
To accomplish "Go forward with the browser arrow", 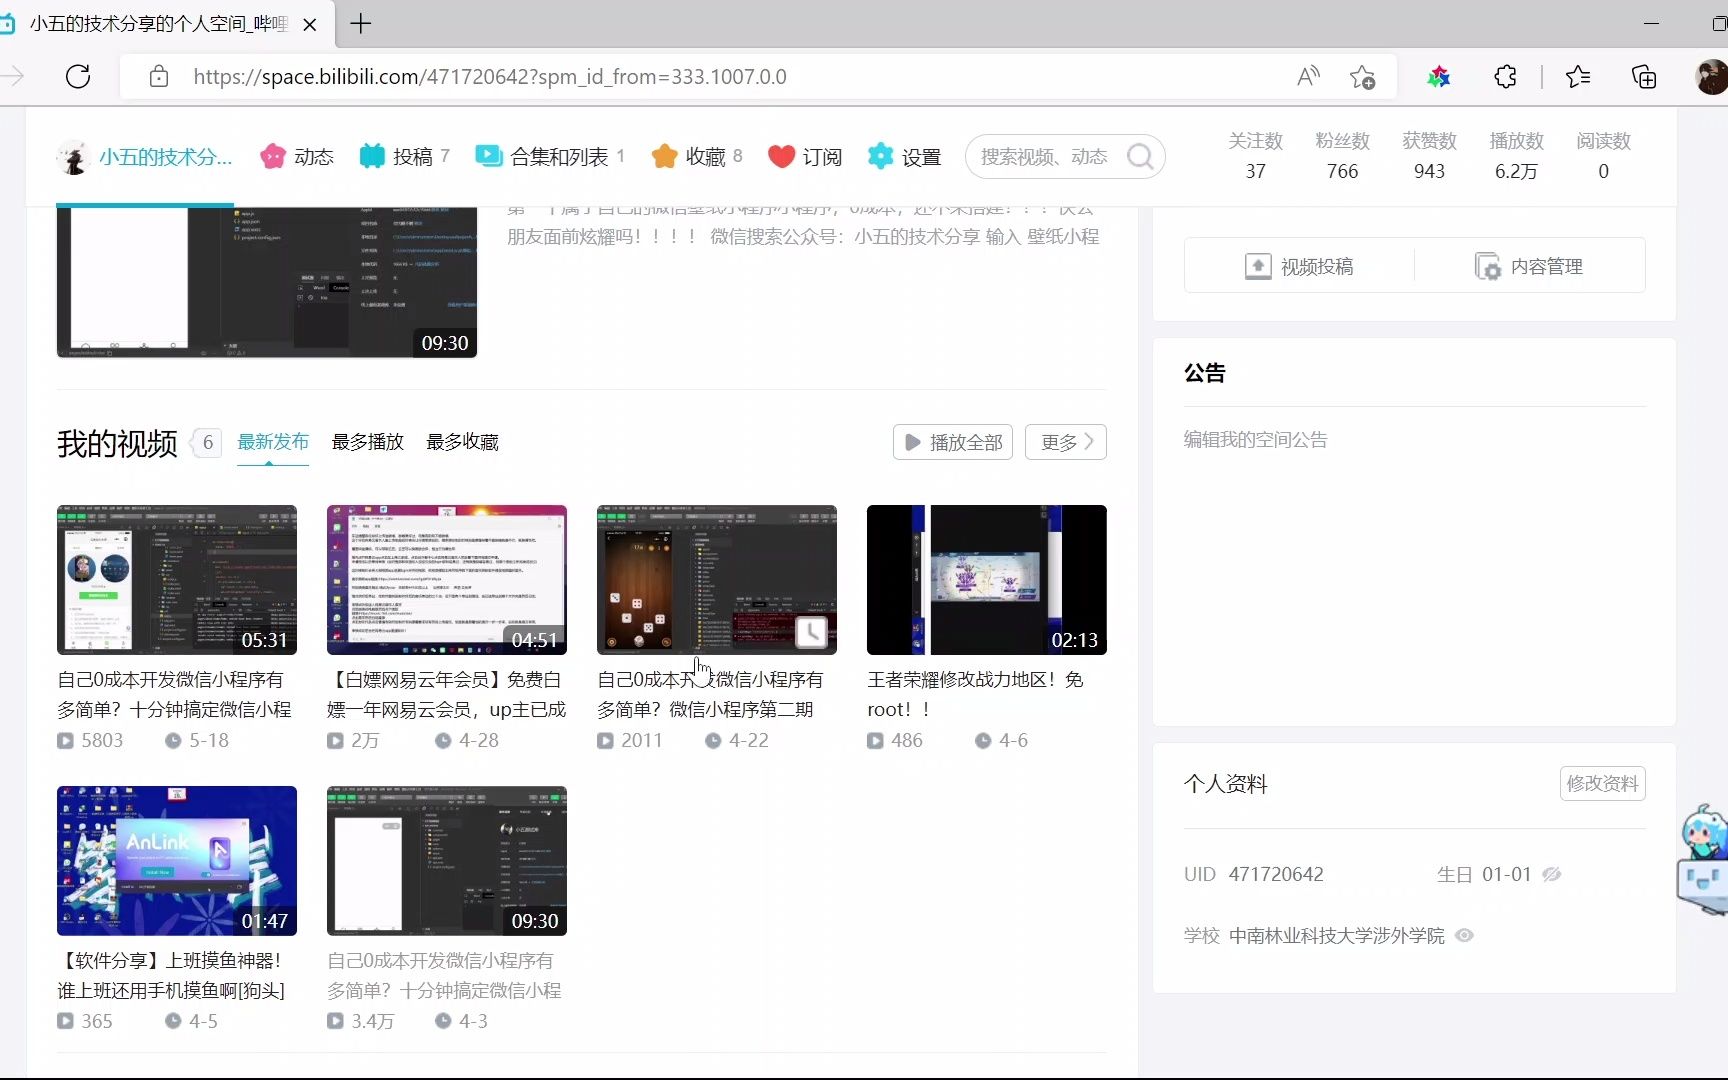I will (12, 77).
